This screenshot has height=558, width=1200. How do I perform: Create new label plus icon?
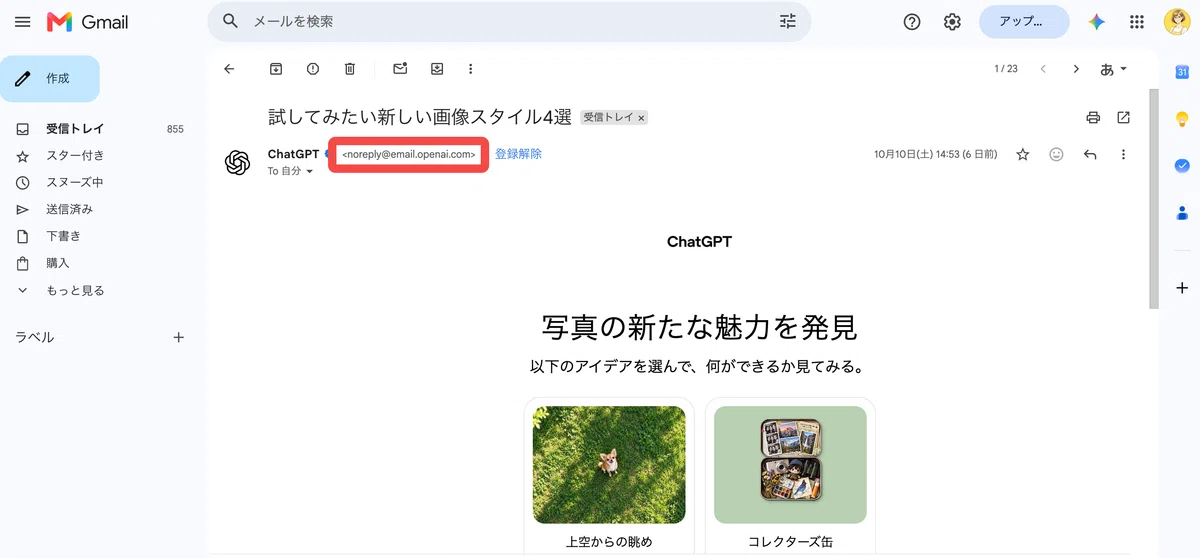click(x=179, y=337)
